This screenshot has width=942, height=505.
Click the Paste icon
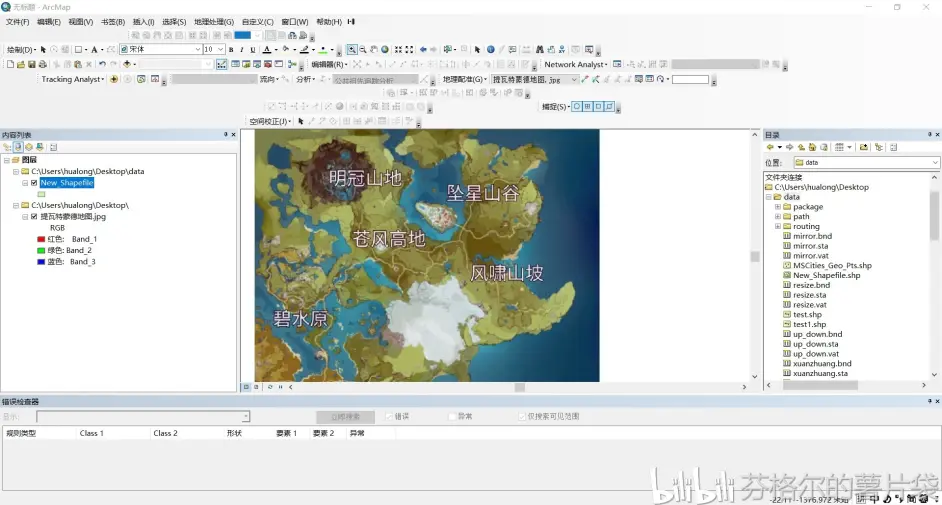click(x=77, y=64)
